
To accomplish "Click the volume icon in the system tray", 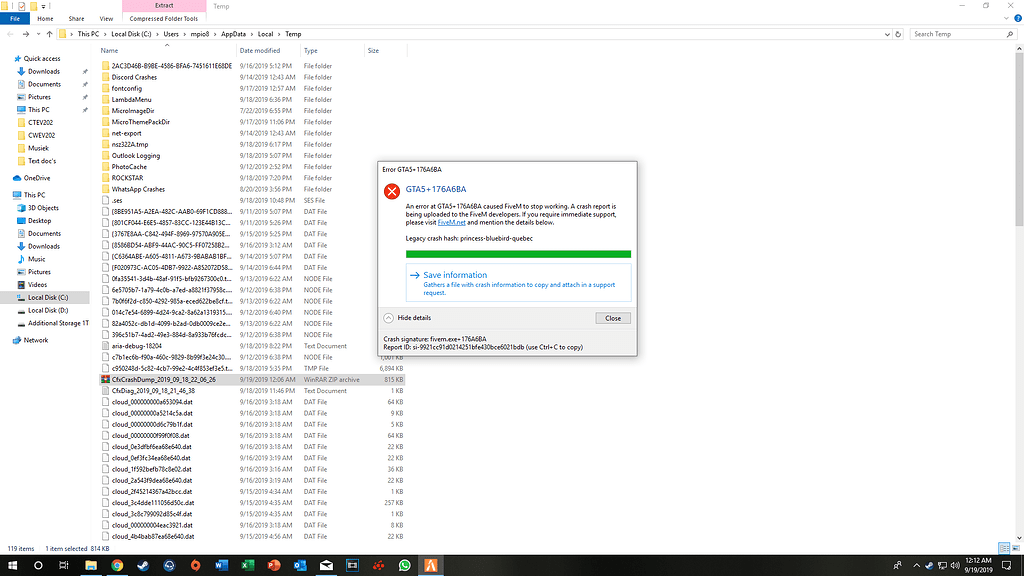I will coord(955,566).
